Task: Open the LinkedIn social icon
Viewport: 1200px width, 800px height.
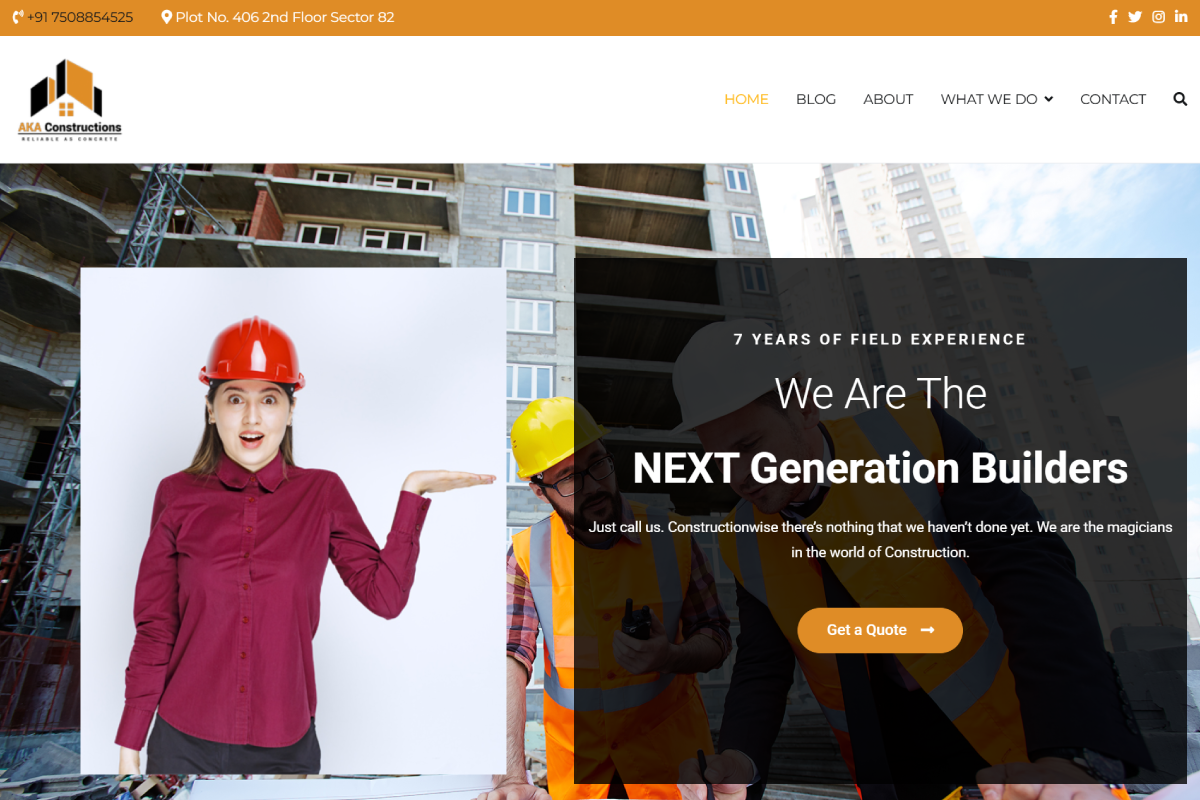Action: (1181, 17)
